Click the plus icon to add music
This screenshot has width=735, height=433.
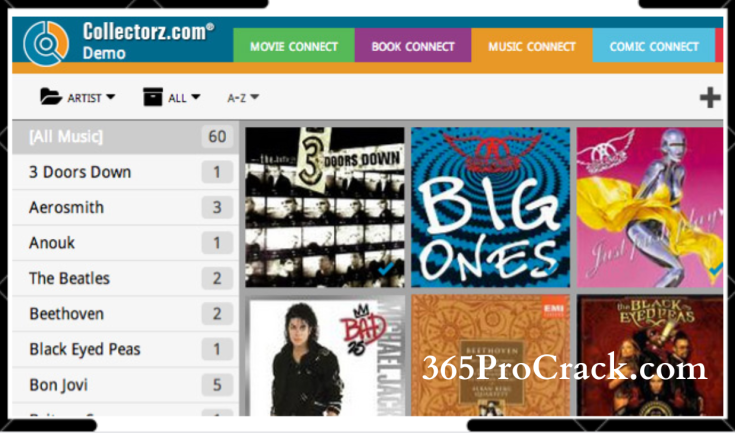pyautogui.click(x=710, y=98)
